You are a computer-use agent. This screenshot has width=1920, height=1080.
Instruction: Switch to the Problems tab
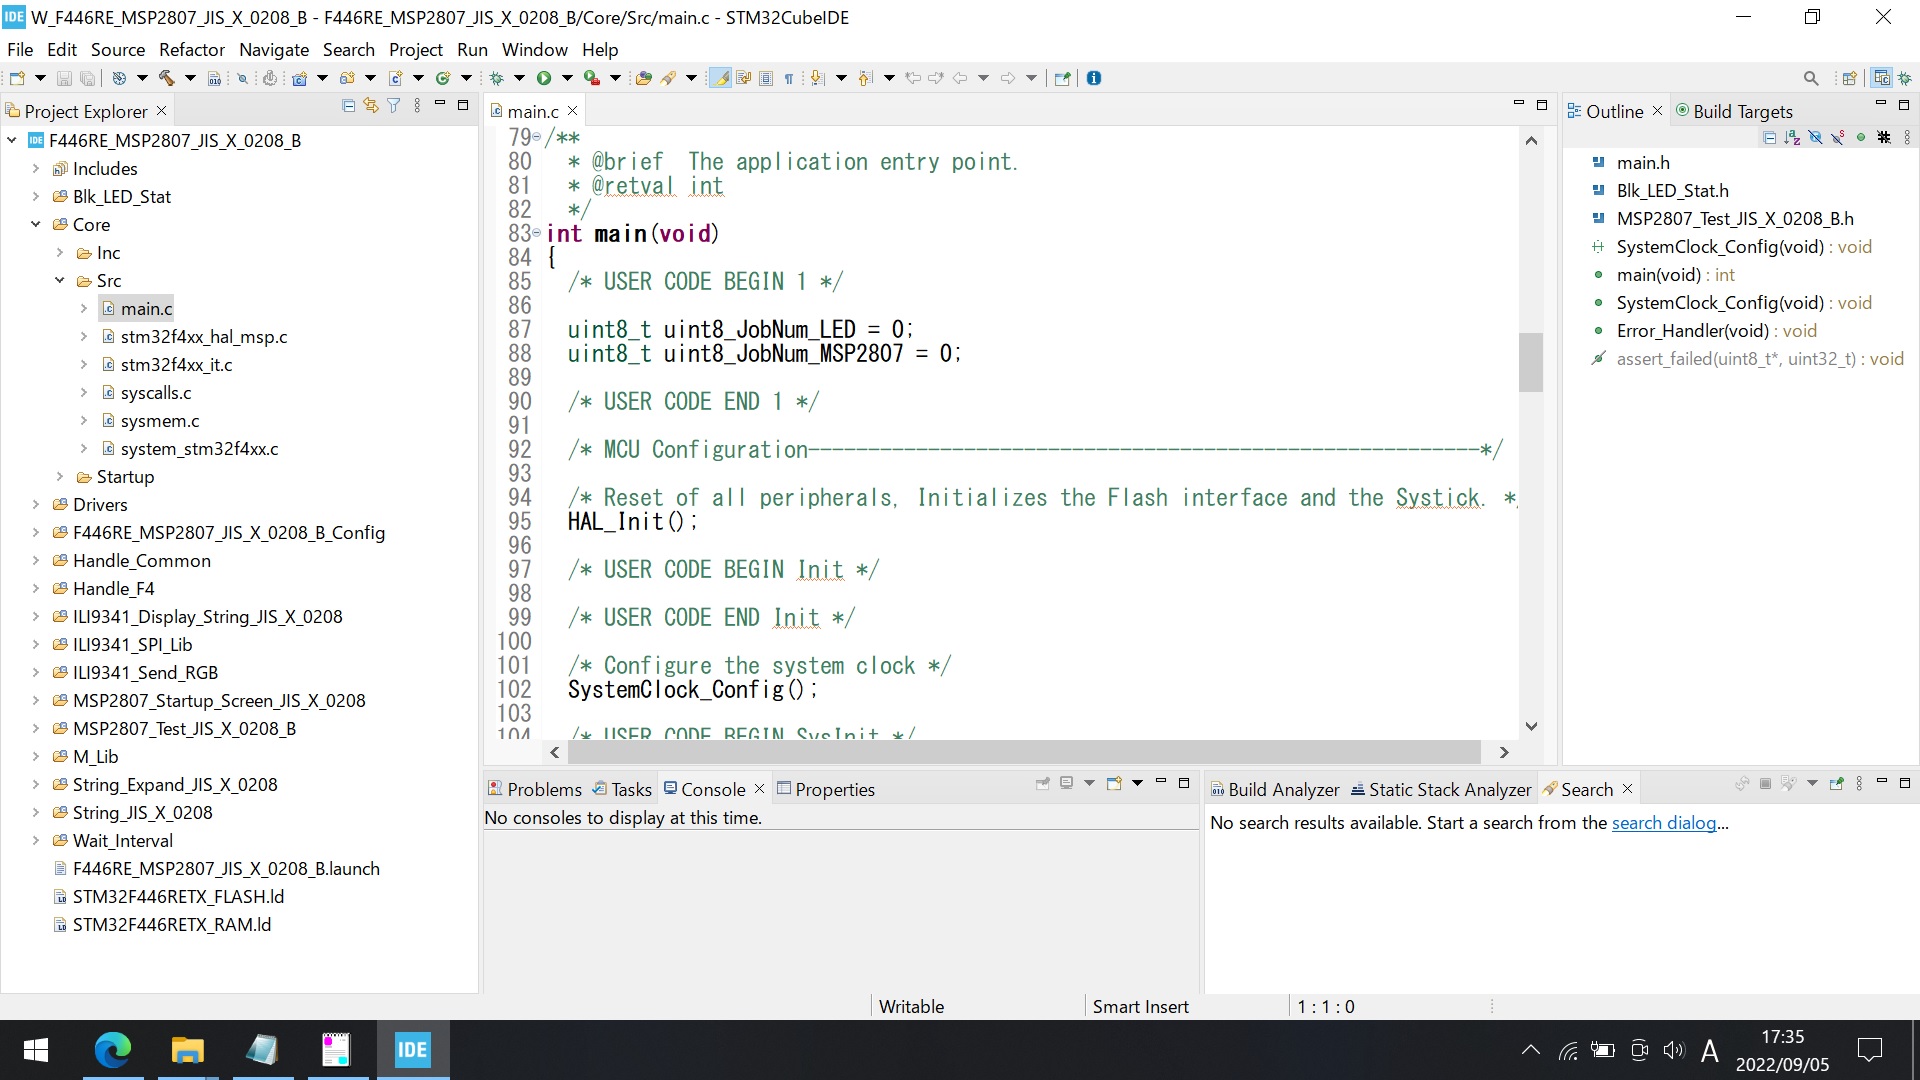[534, 789]
